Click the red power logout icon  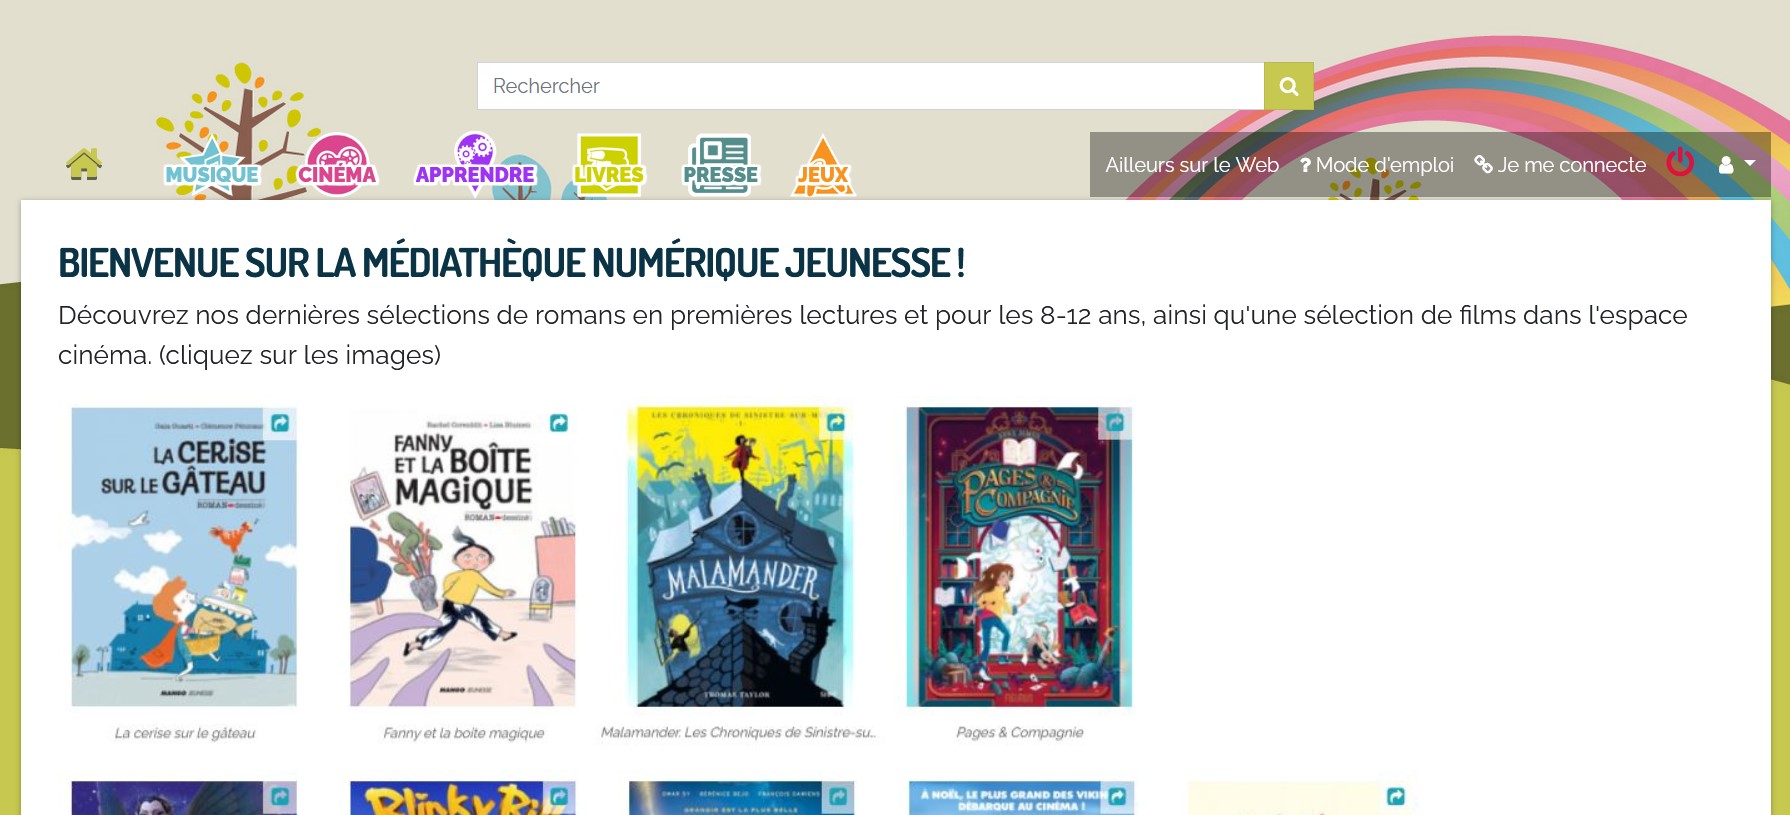click(x=1680, y=163)
